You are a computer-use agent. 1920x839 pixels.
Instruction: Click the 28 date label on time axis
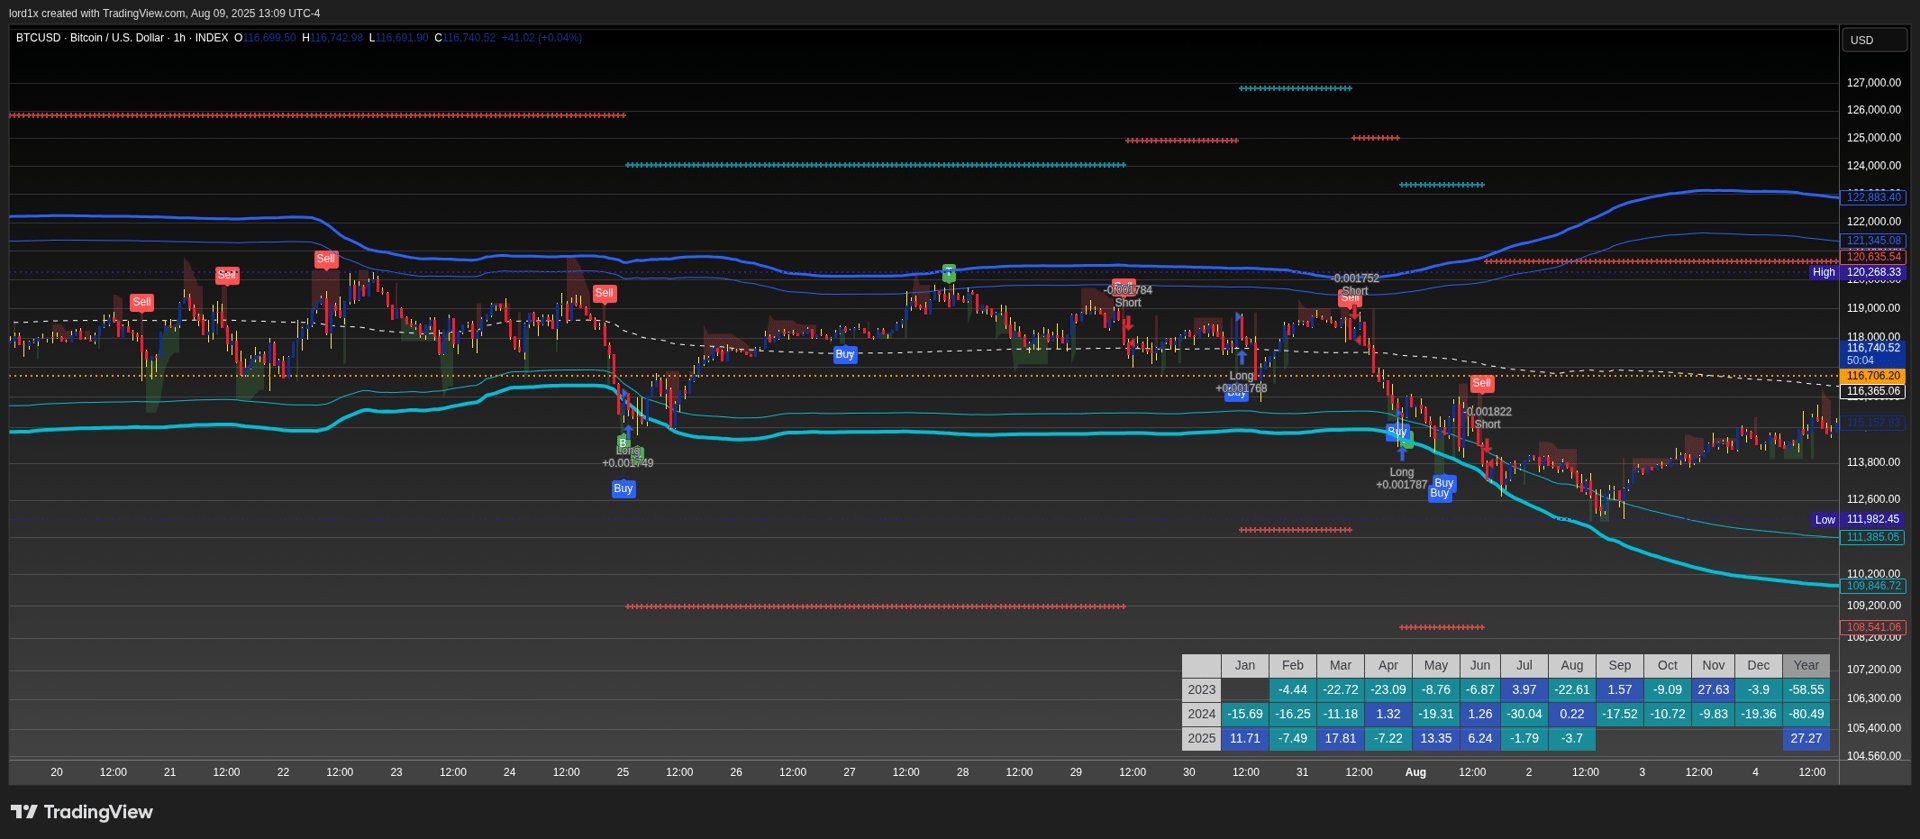[x=963, y=772]
